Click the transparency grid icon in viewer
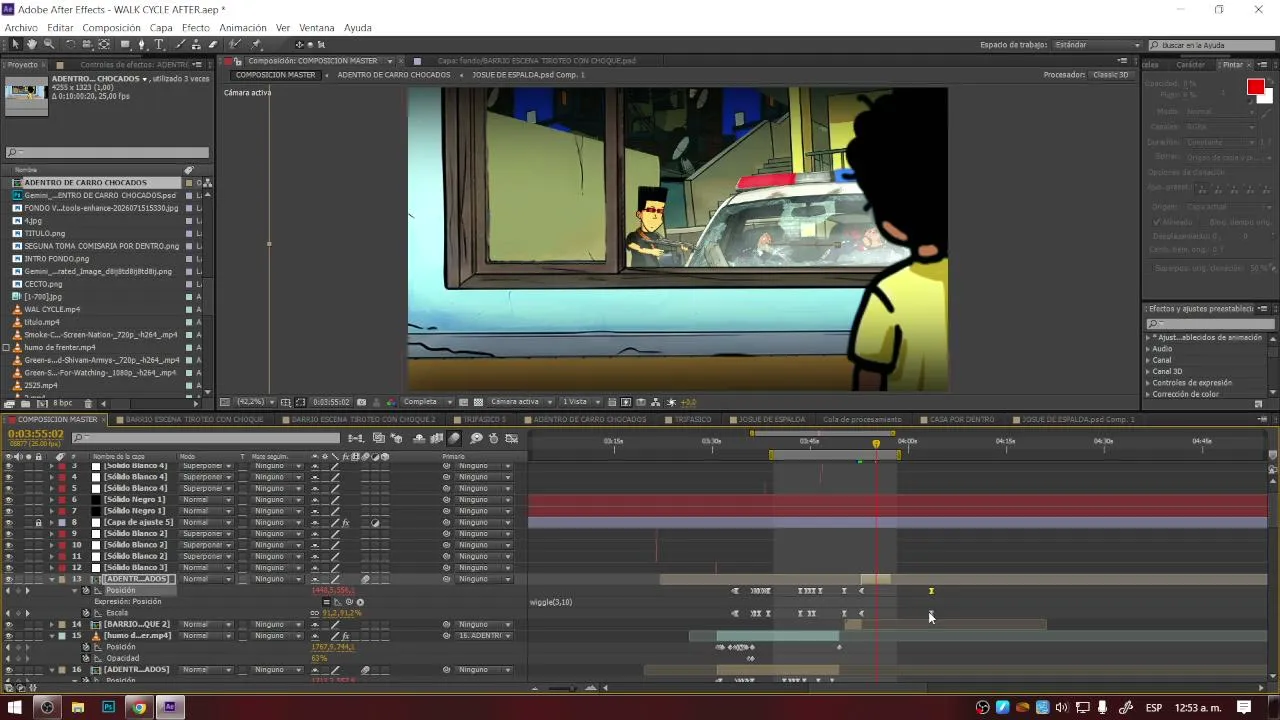Image resolution: width=1280 pixels, height=720 pixels. pos(478,402)
